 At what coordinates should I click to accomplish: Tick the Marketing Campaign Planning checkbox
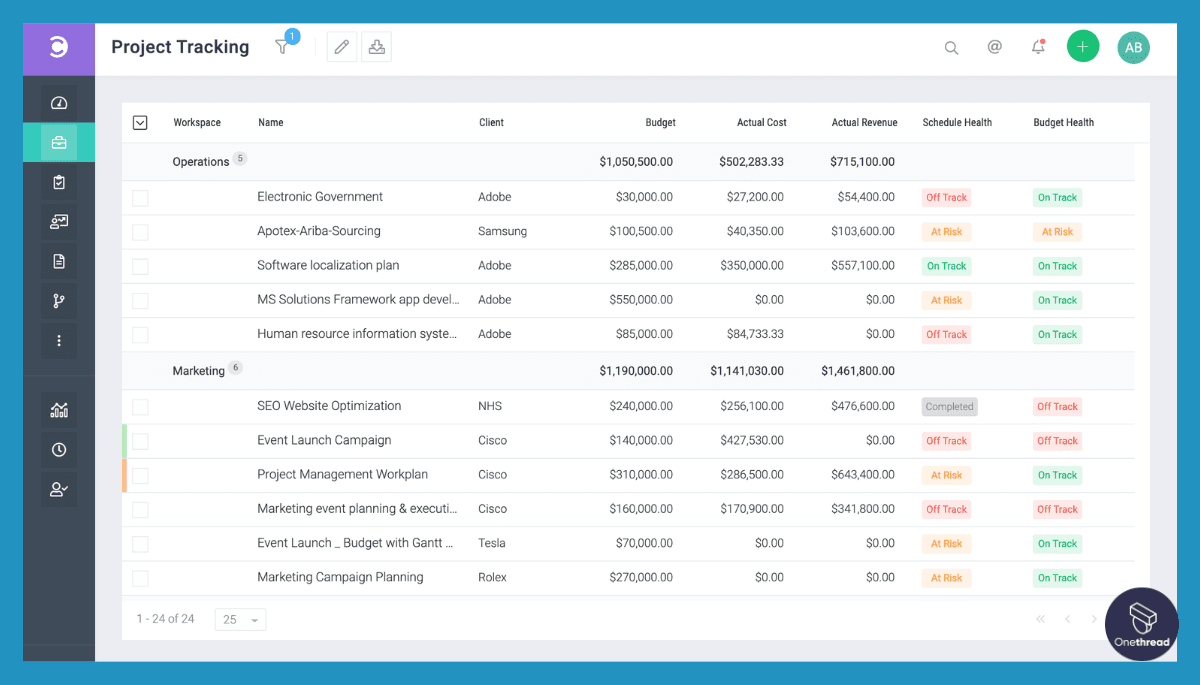pyautogui.click(x=140, y=578)
